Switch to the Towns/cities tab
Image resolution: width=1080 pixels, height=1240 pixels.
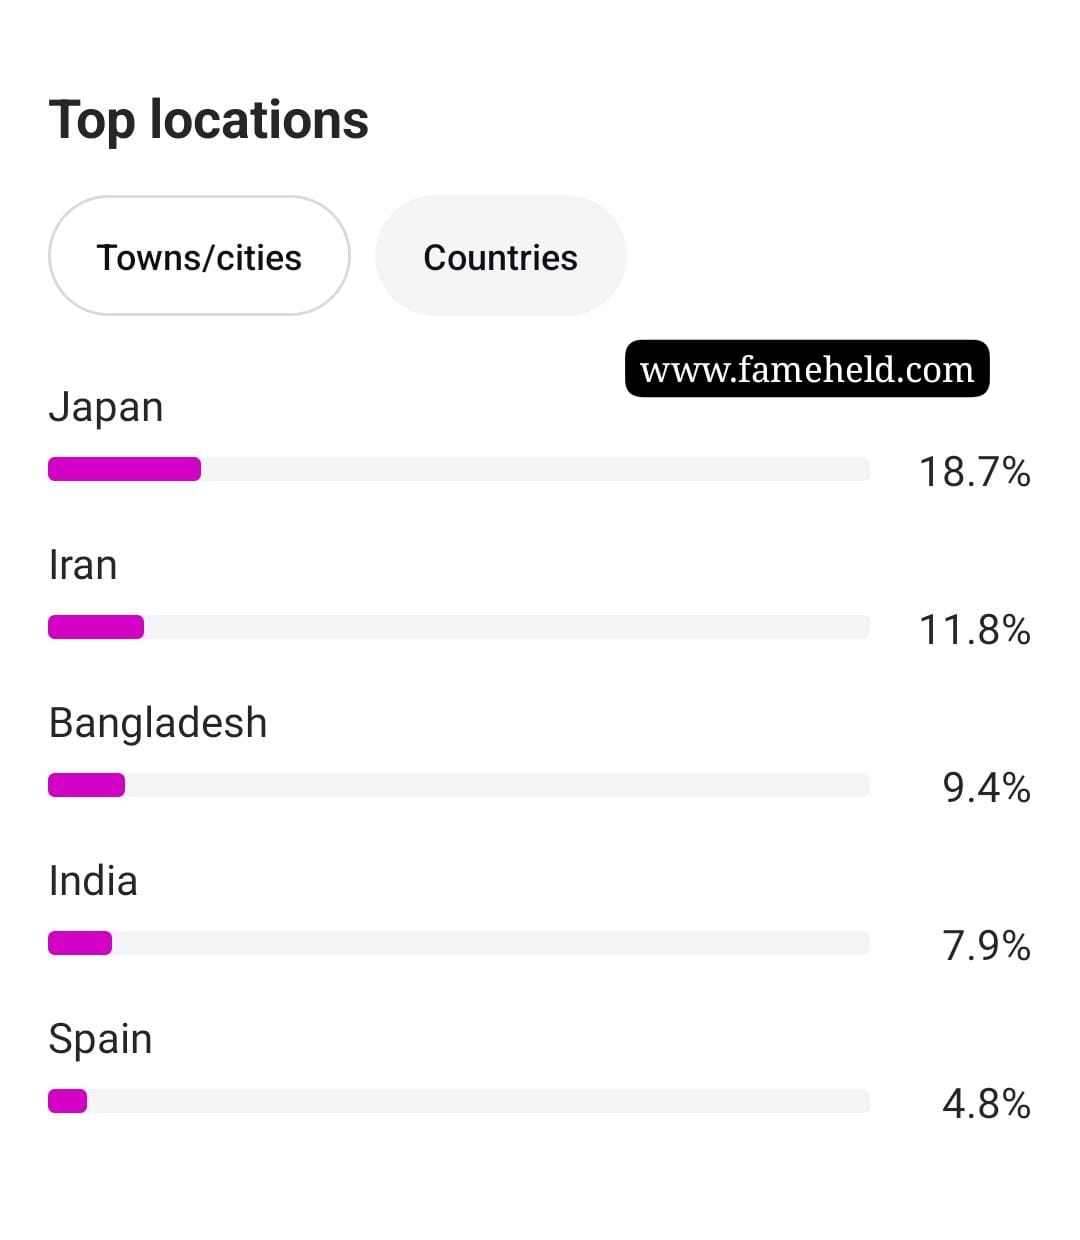pyautogui.click(x=199, y=256)
